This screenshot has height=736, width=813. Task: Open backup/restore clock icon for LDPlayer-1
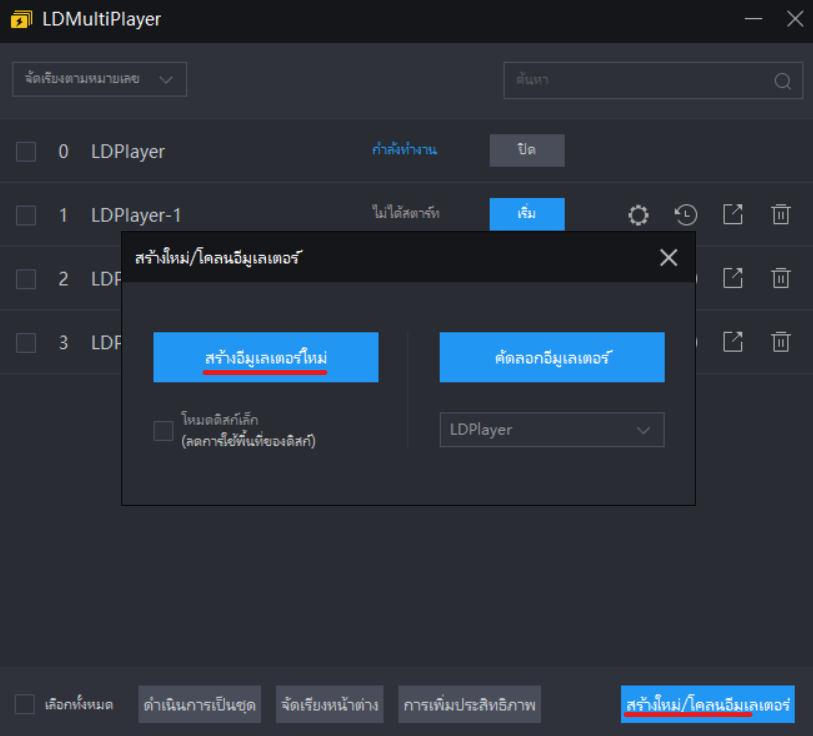pos(685,215)
